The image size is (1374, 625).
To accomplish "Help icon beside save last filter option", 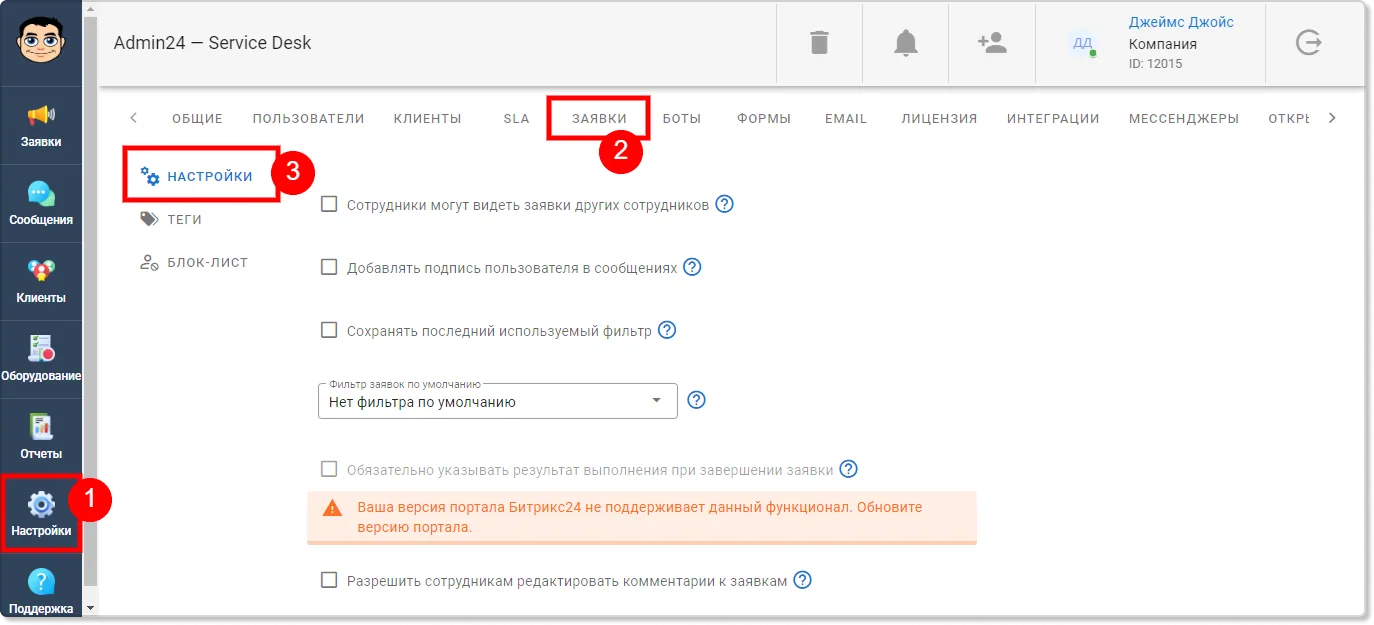I will click(x=667, y=330).
